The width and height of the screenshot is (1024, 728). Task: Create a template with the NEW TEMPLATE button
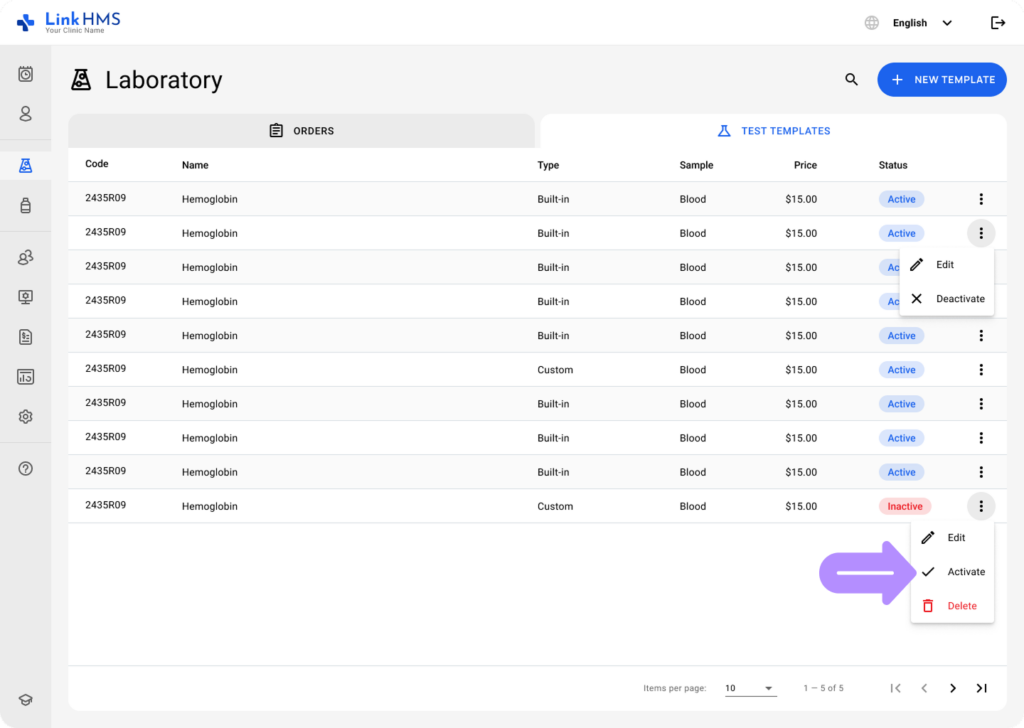click(941, 79)
